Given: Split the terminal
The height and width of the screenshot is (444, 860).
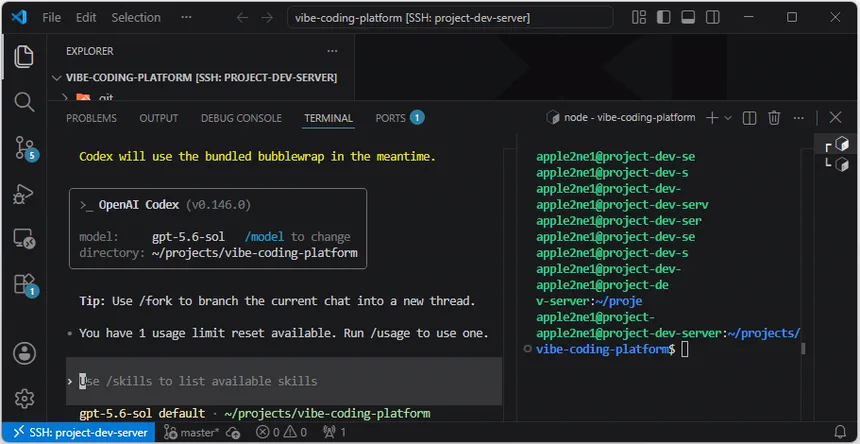Looking at the screenshot, I should tap(749, 117).
